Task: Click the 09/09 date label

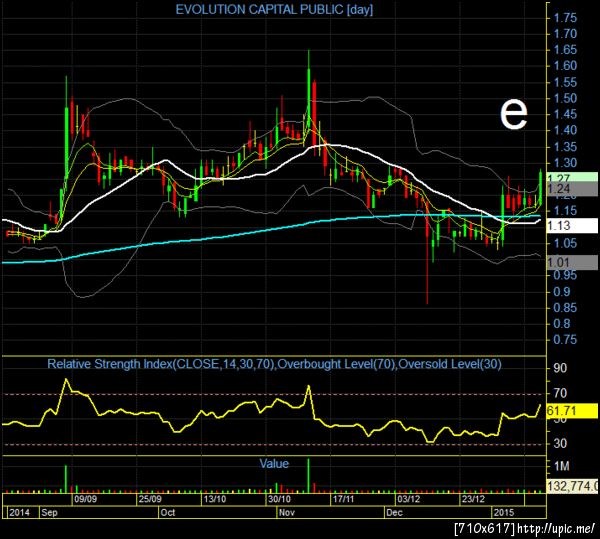Action: pos(85,499)
